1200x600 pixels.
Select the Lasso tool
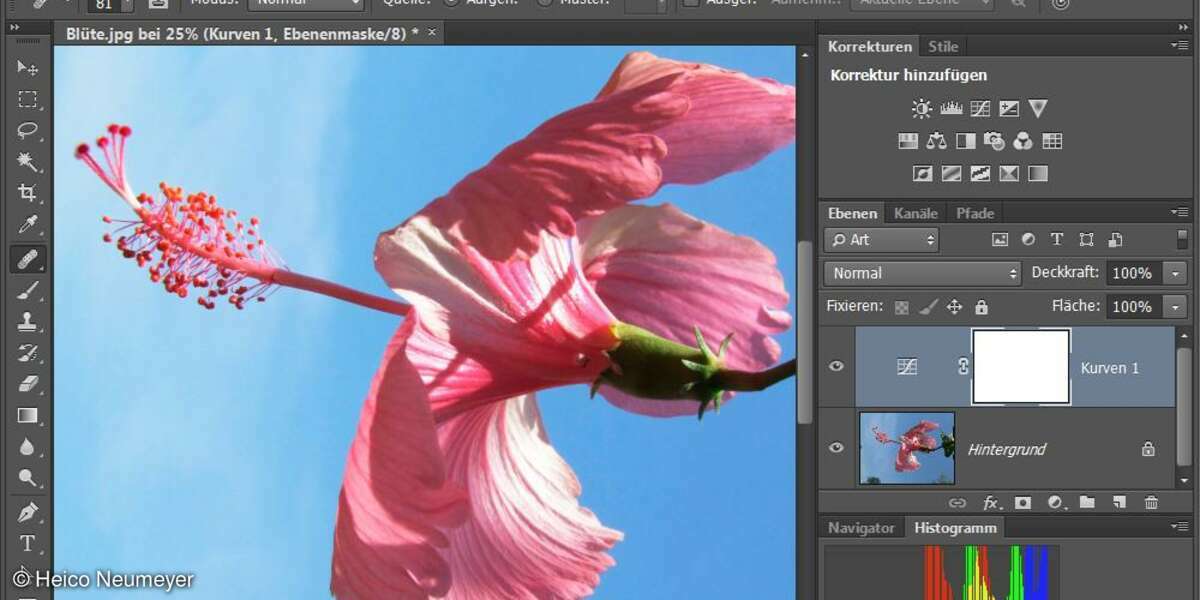point(27,130)
